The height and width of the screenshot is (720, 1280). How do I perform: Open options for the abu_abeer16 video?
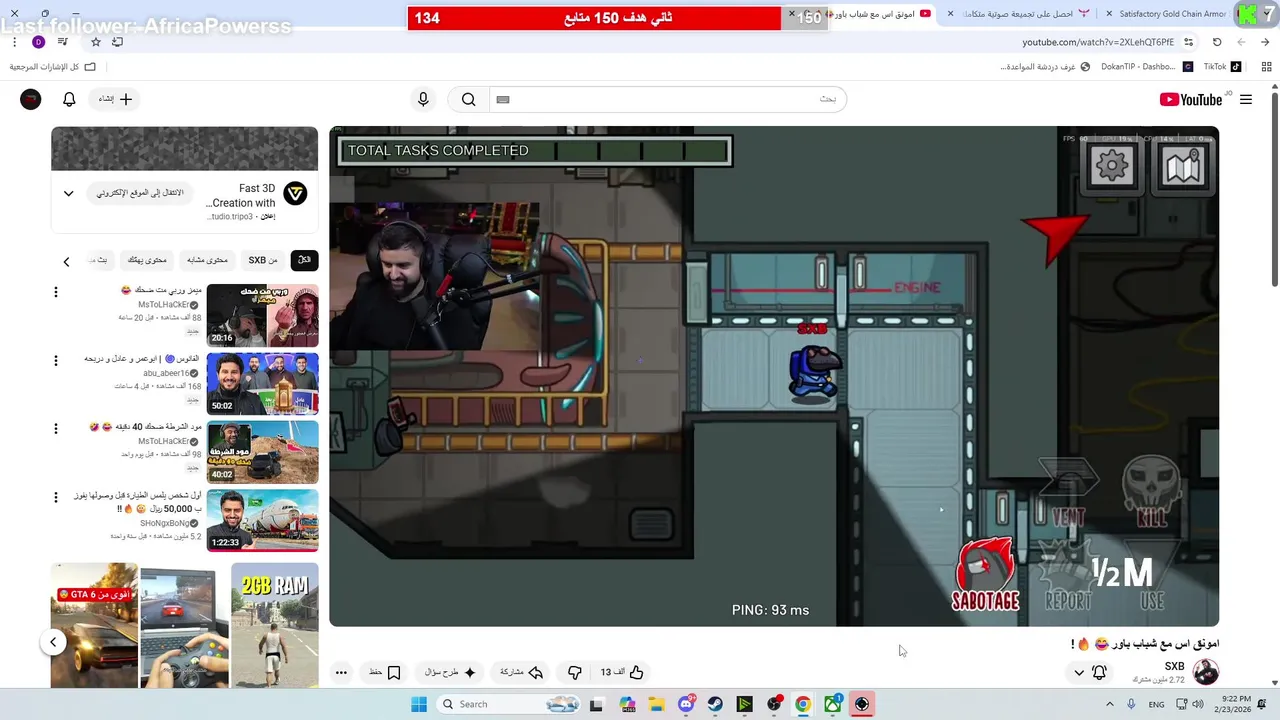56,360
